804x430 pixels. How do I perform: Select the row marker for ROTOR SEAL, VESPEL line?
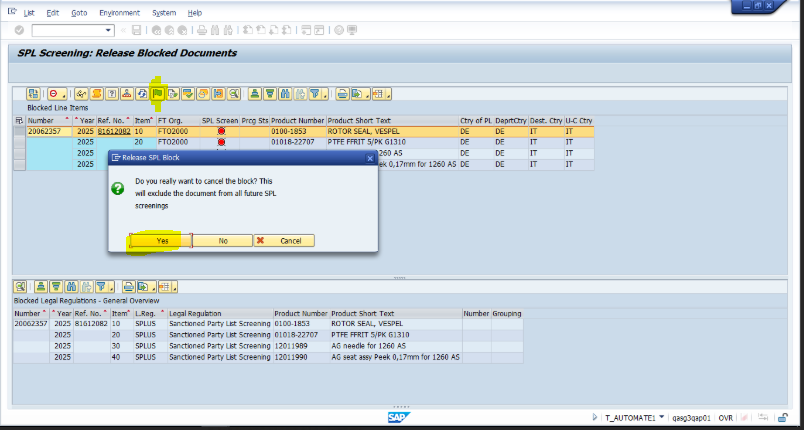(19, 131)
